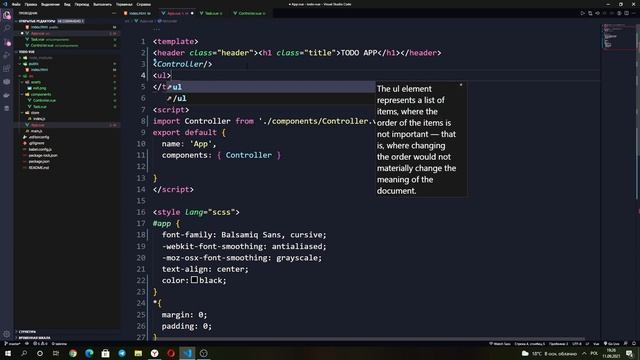The image size is (640, 360).
Task: Select the App.vue editor tab
Action: [177, 13]
